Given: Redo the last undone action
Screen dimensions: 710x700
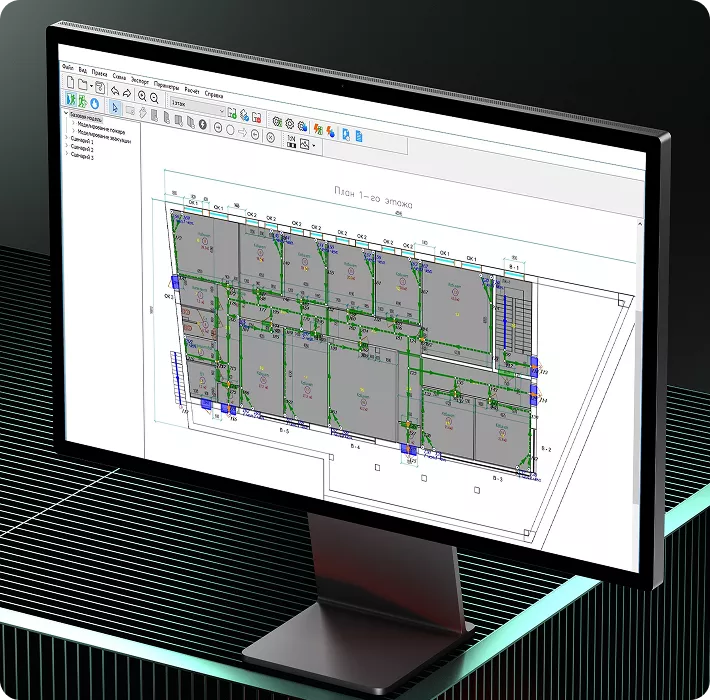Looking at the screenshot, I should click(x=127, y=93).
